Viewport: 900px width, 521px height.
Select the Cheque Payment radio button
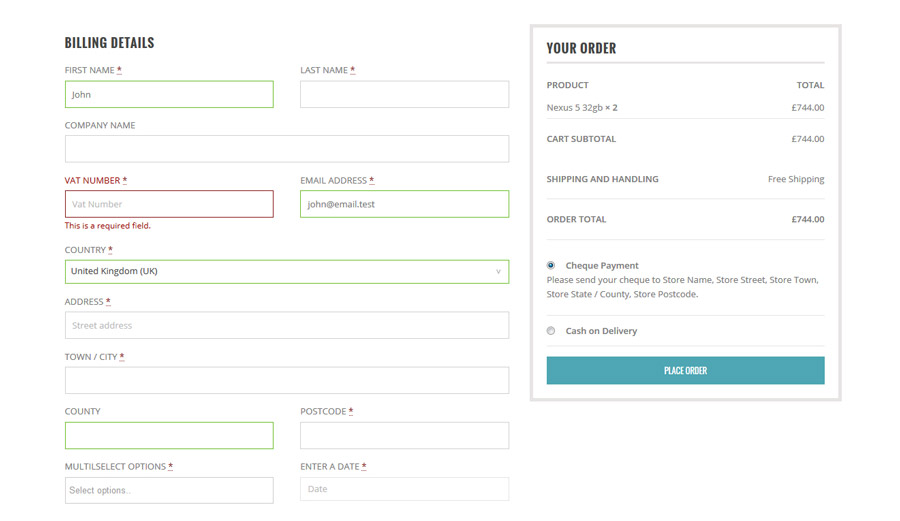pos(551,266)
